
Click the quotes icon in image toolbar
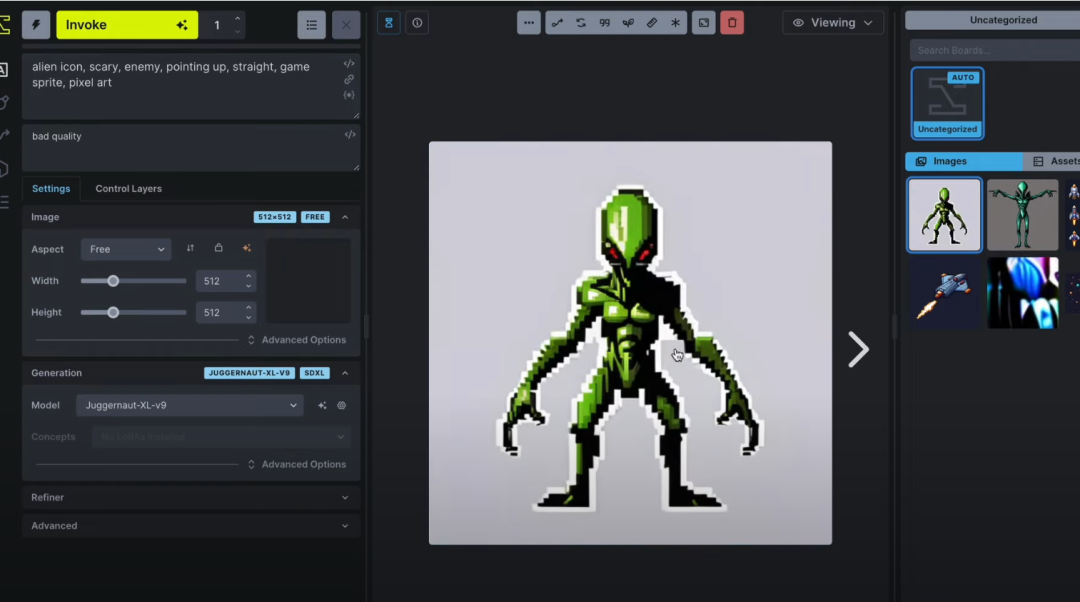coord(604,22)
